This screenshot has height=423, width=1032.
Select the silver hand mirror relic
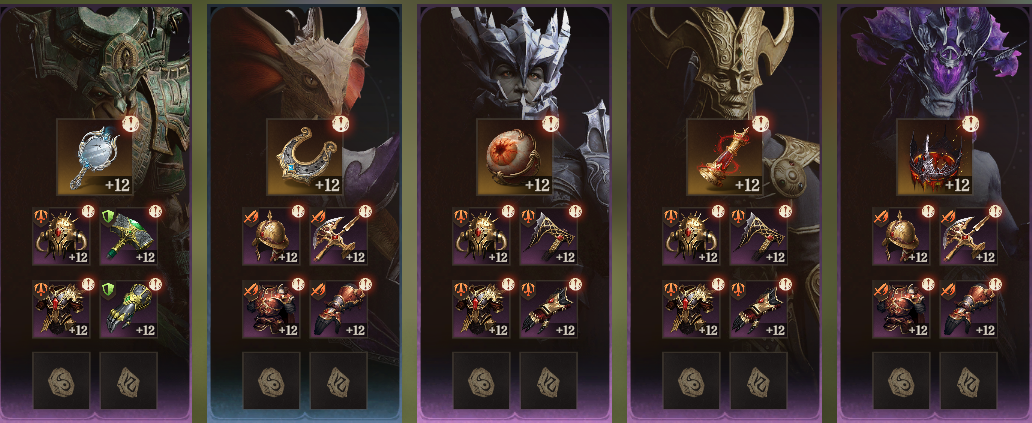pyautogui.click(x=94, y=157)
